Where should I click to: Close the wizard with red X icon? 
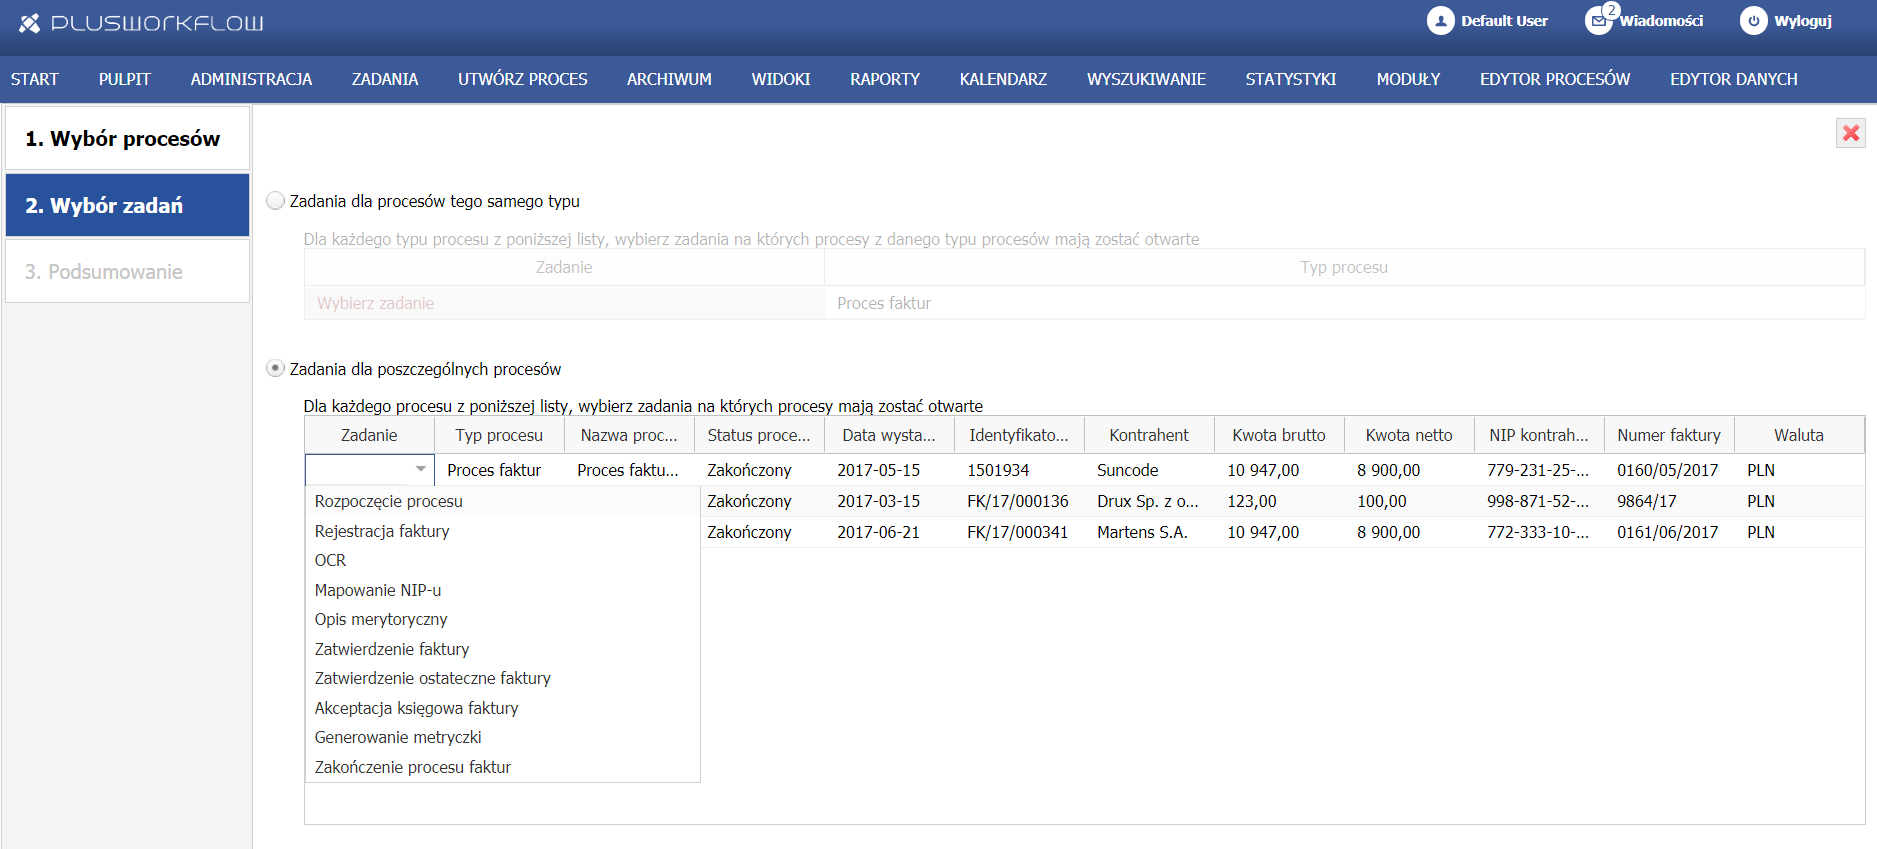tap(1850, 133)
